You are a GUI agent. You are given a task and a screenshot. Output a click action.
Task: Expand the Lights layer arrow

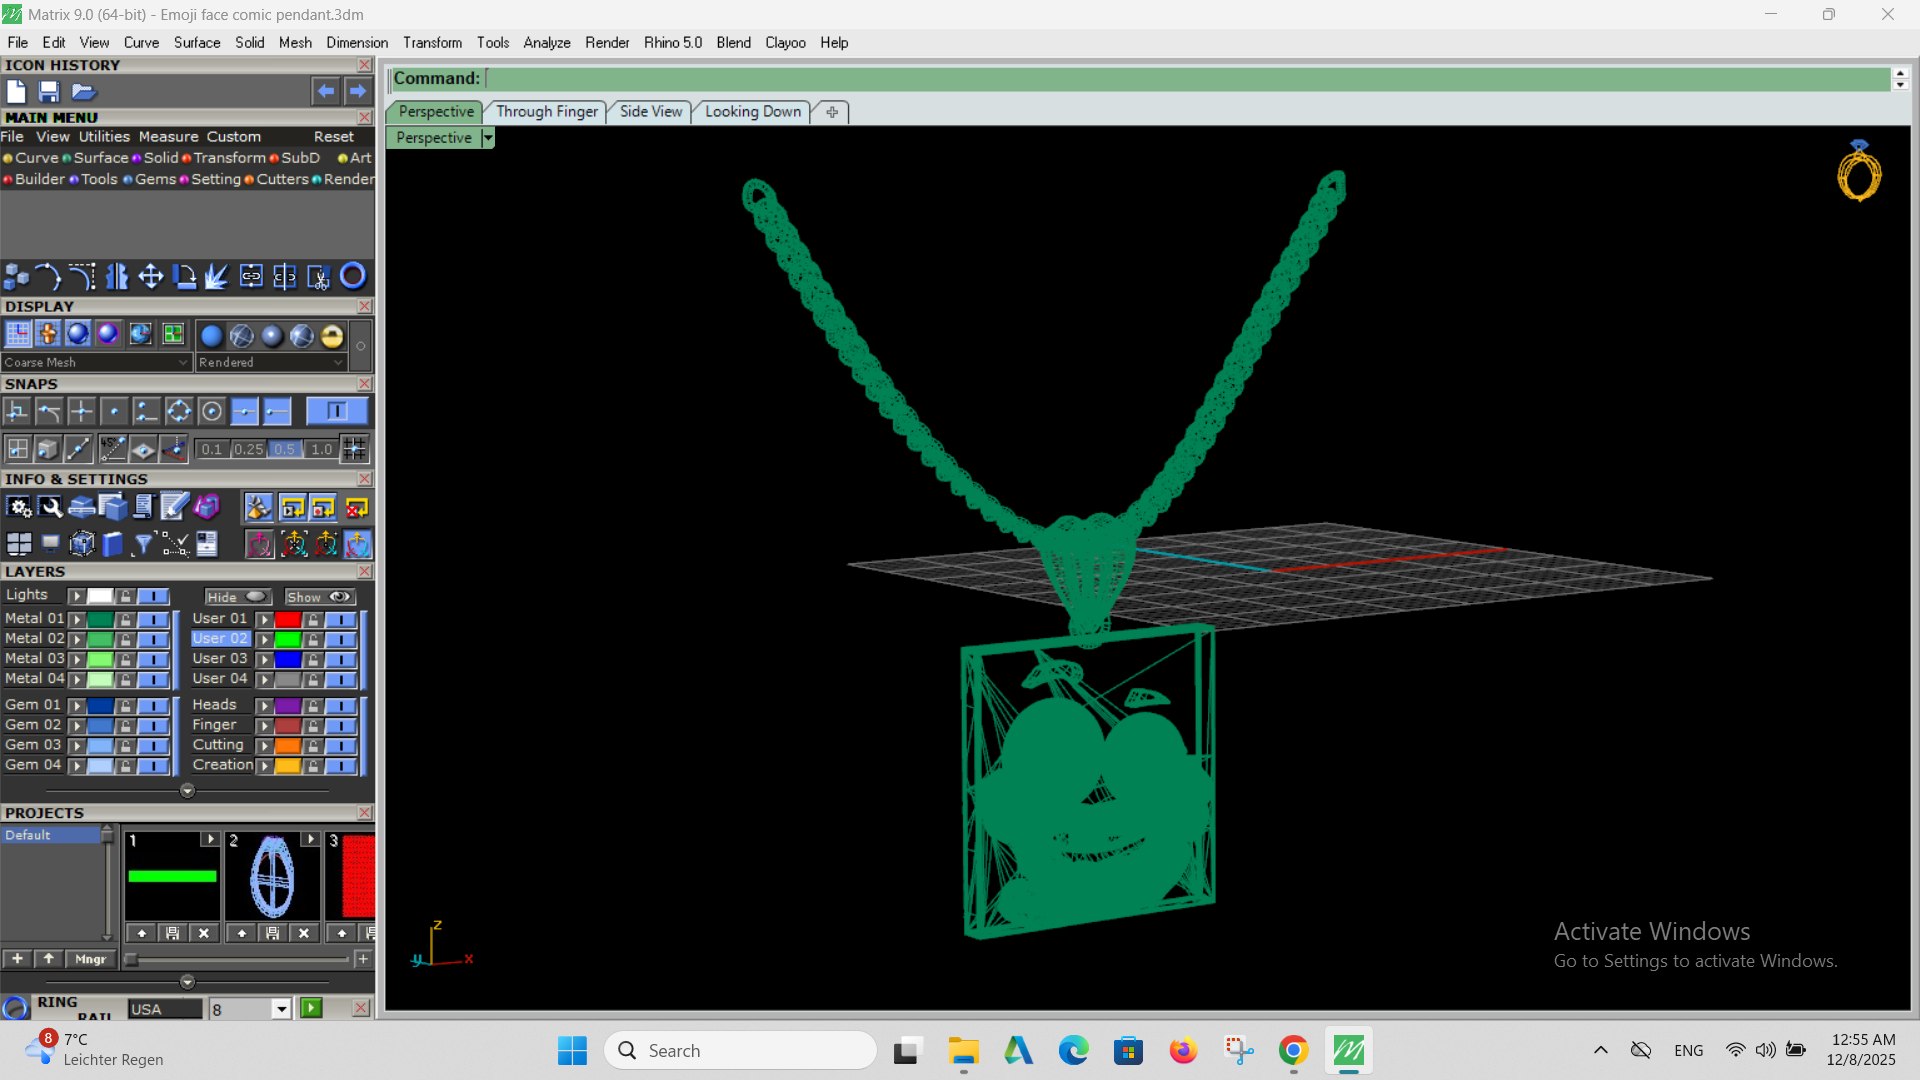pyautogui.click(x=77, y=596)
